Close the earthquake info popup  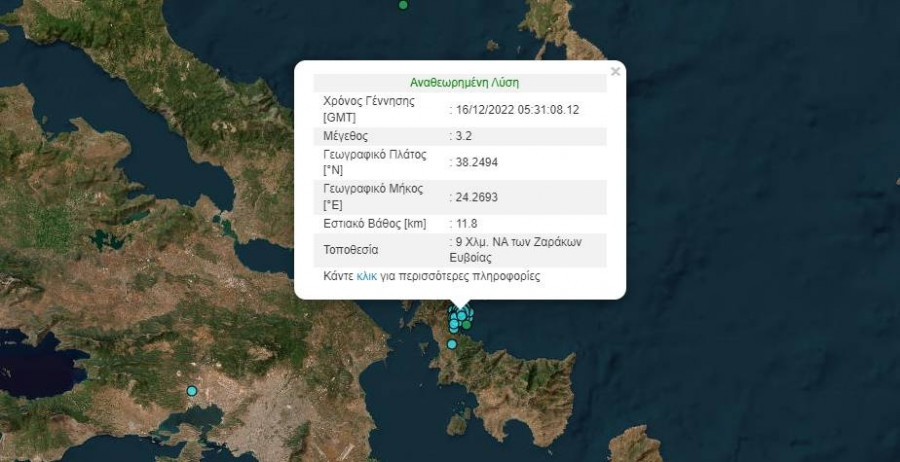(615, 71)
